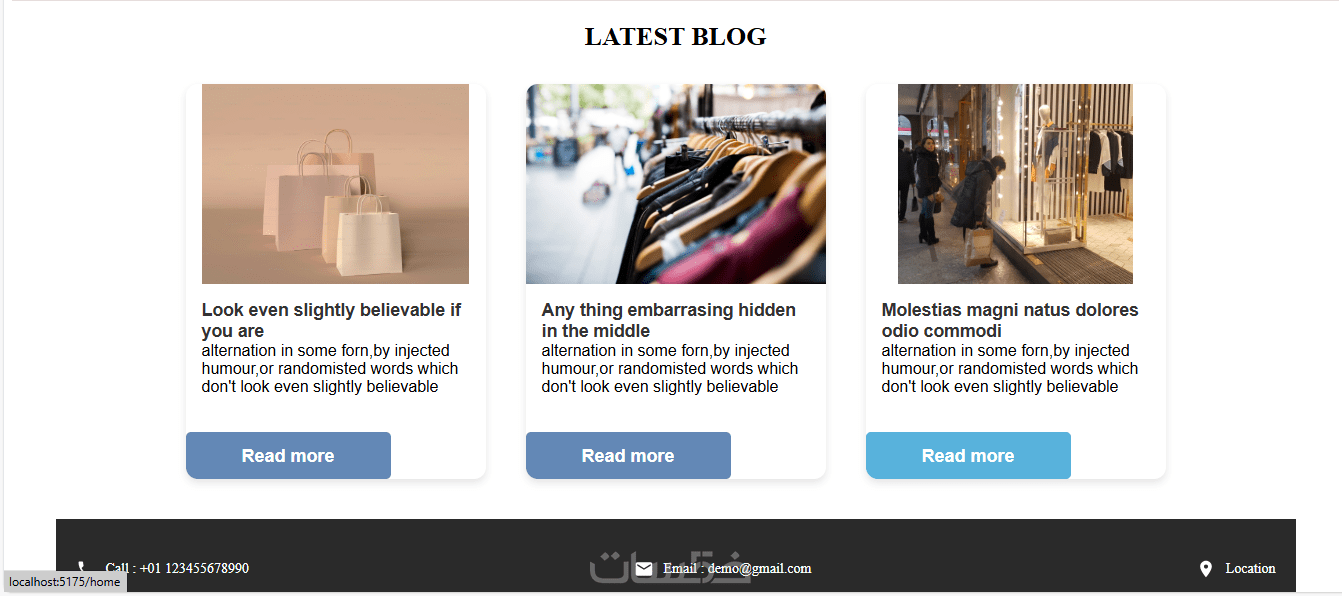Open "Look even slightly believable" blog title
1342x596 pixels.
[x=331, y=320]
